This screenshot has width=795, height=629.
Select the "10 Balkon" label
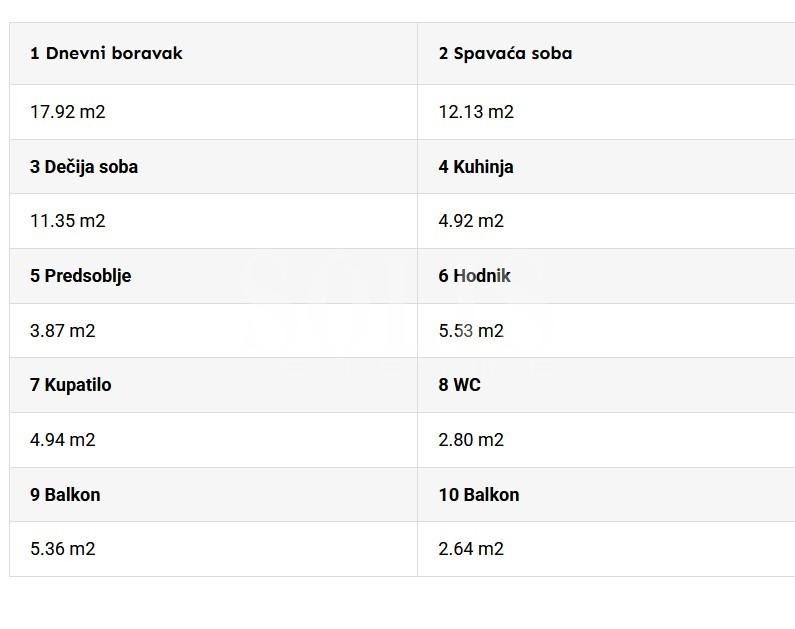tap(478, 495)
